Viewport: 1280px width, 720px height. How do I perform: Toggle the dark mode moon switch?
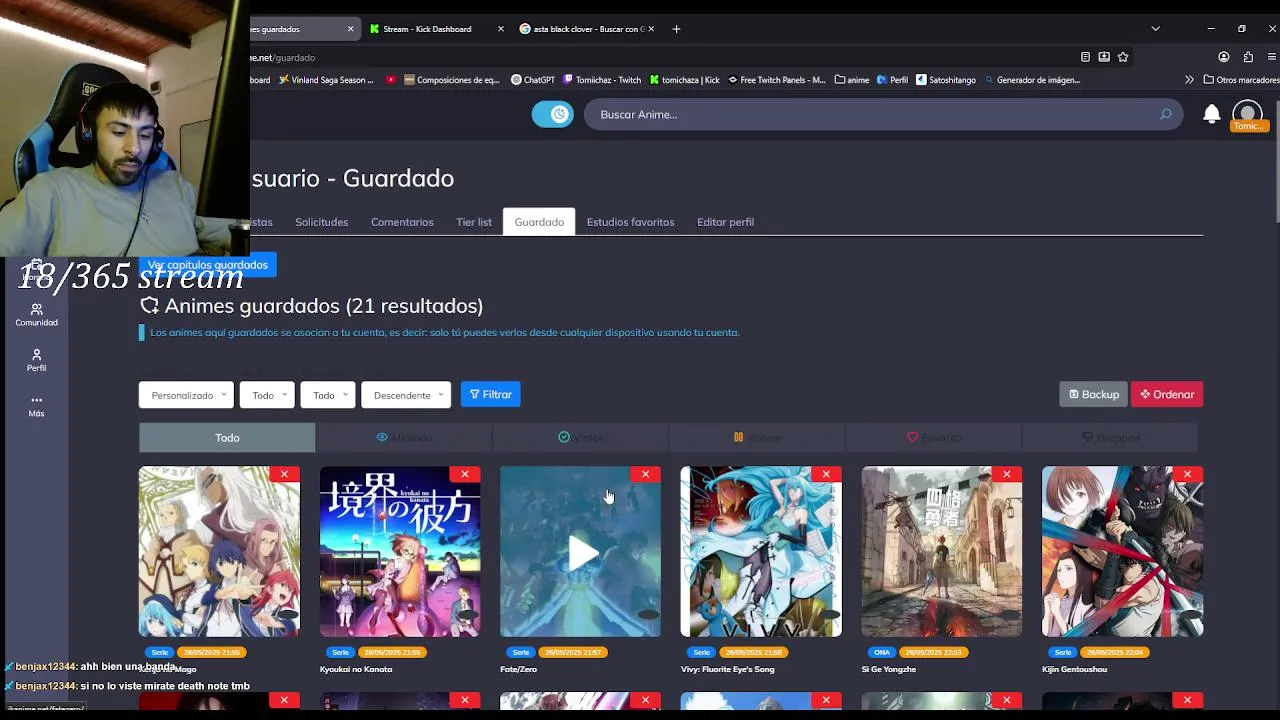(x=552, y=114)
